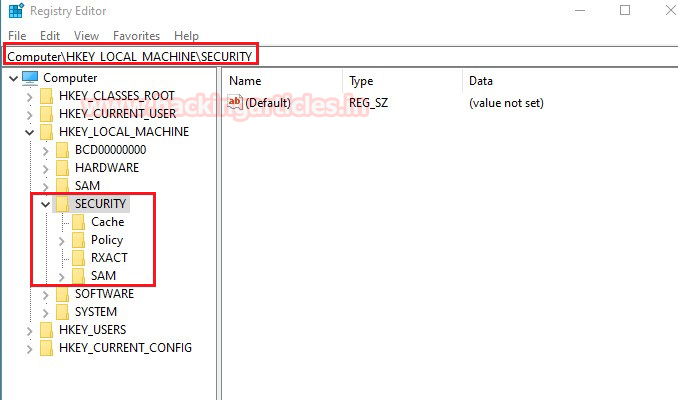
Task: Open the File menu
Action: (x=17, y=35)
